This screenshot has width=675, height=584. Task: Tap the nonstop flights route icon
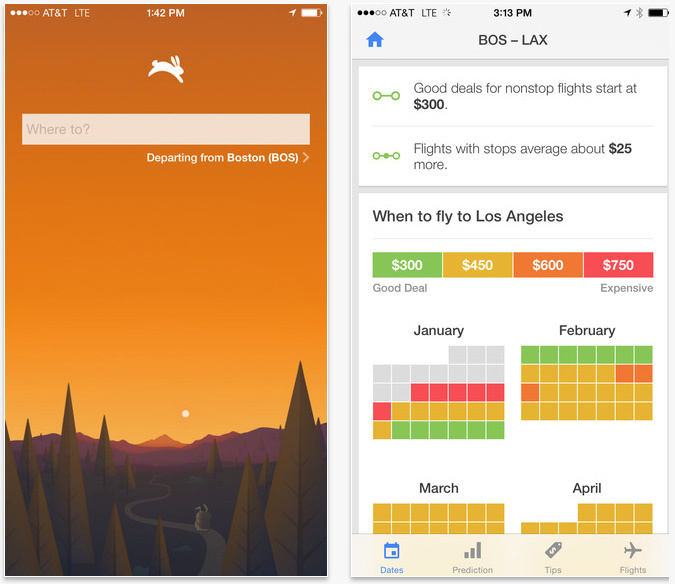pos(386,96)
